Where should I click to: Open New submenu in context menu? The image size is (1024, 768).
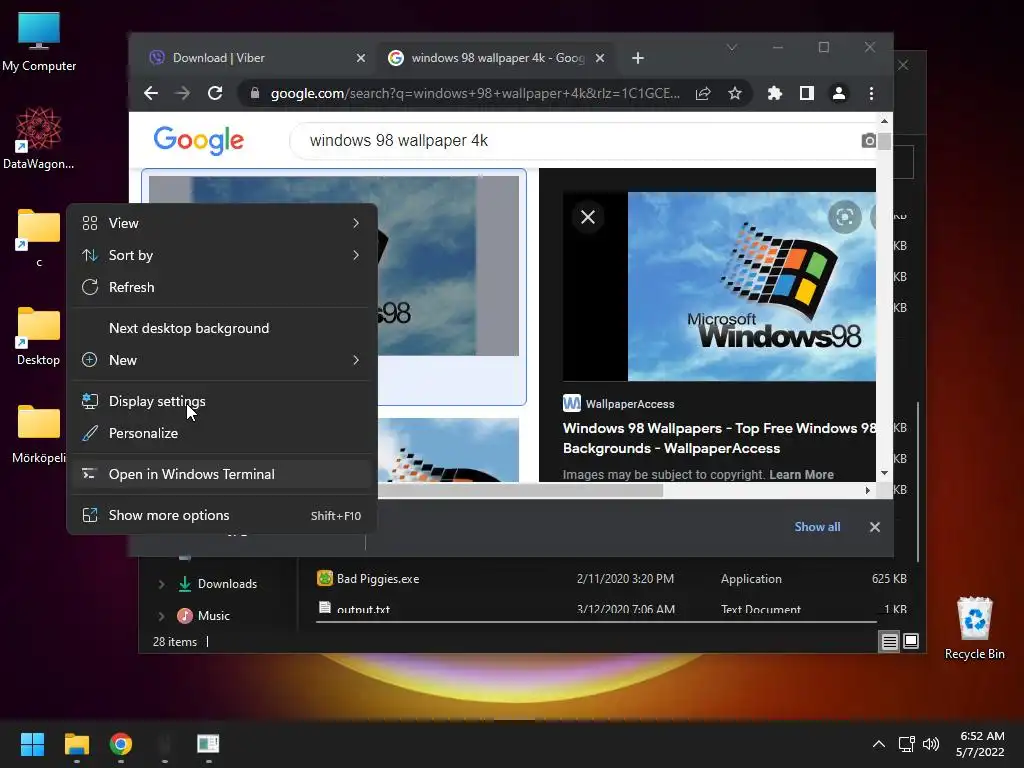tap(221, 360)
